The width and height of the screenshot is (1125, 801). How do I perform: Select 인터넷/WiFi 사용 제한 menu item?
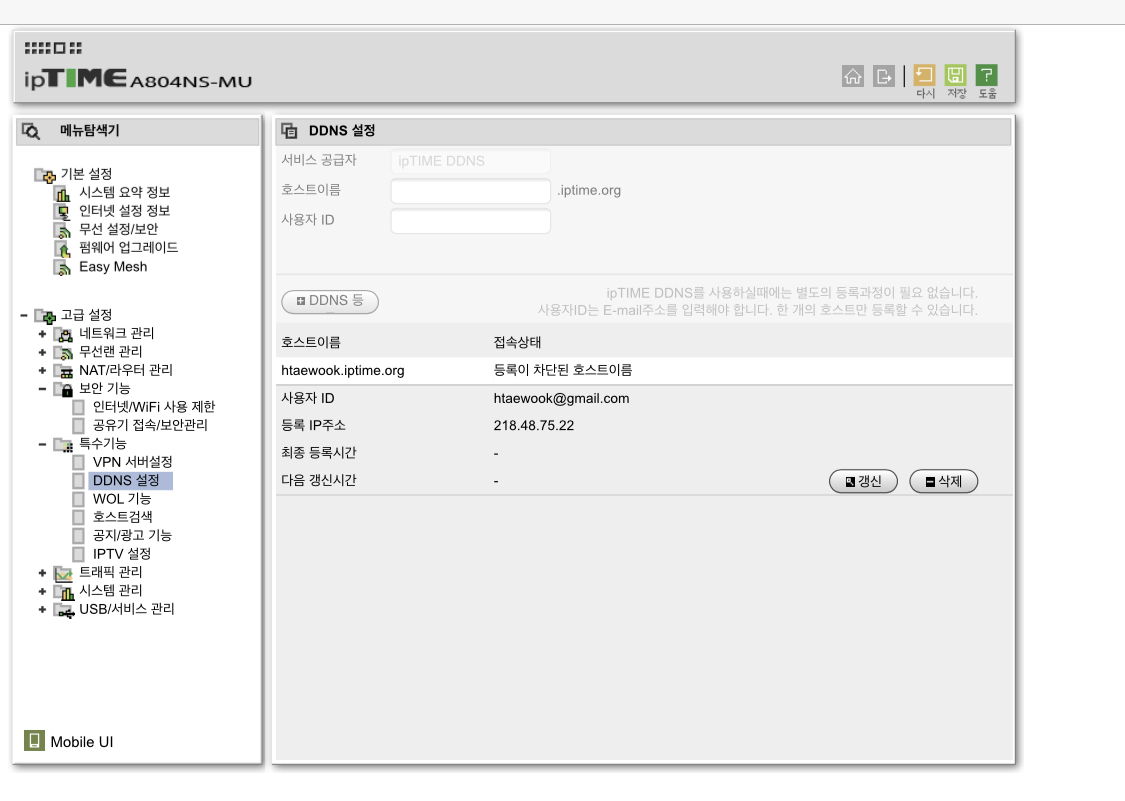click(154, 407)
